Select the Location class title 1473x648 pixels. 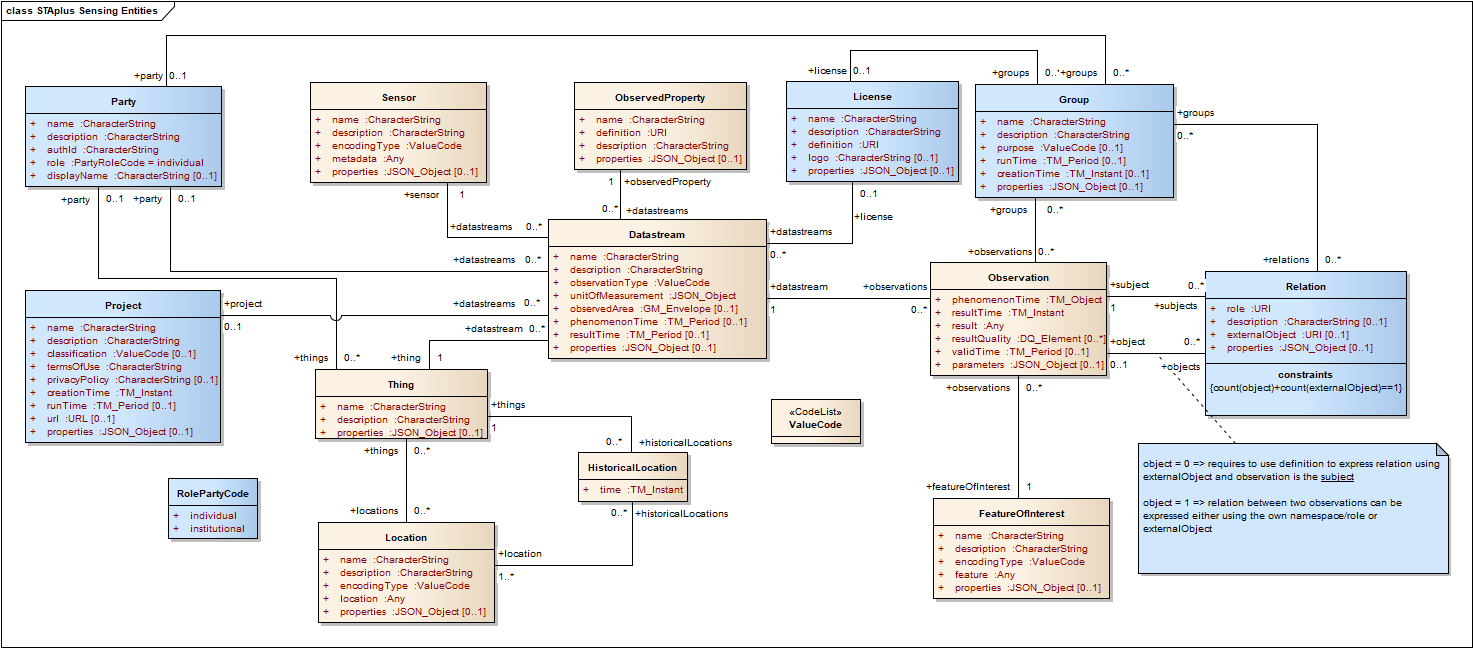406,538
